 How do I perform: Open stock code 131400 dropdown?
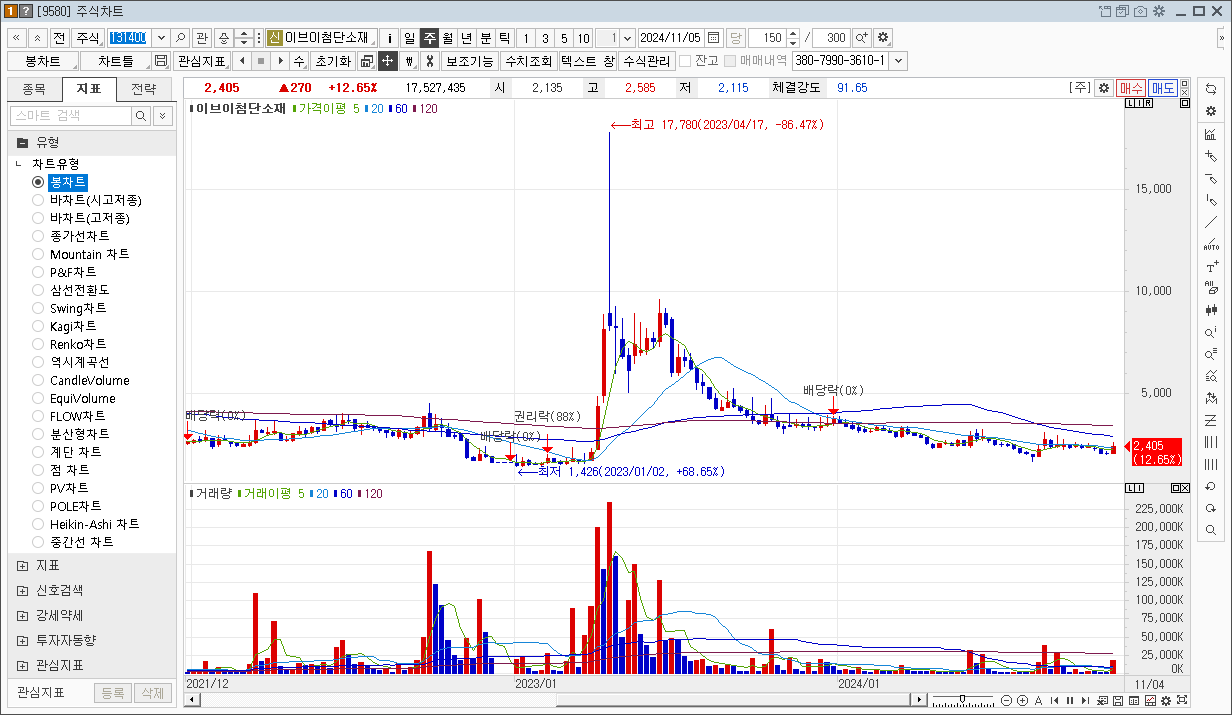pos(160,37)
